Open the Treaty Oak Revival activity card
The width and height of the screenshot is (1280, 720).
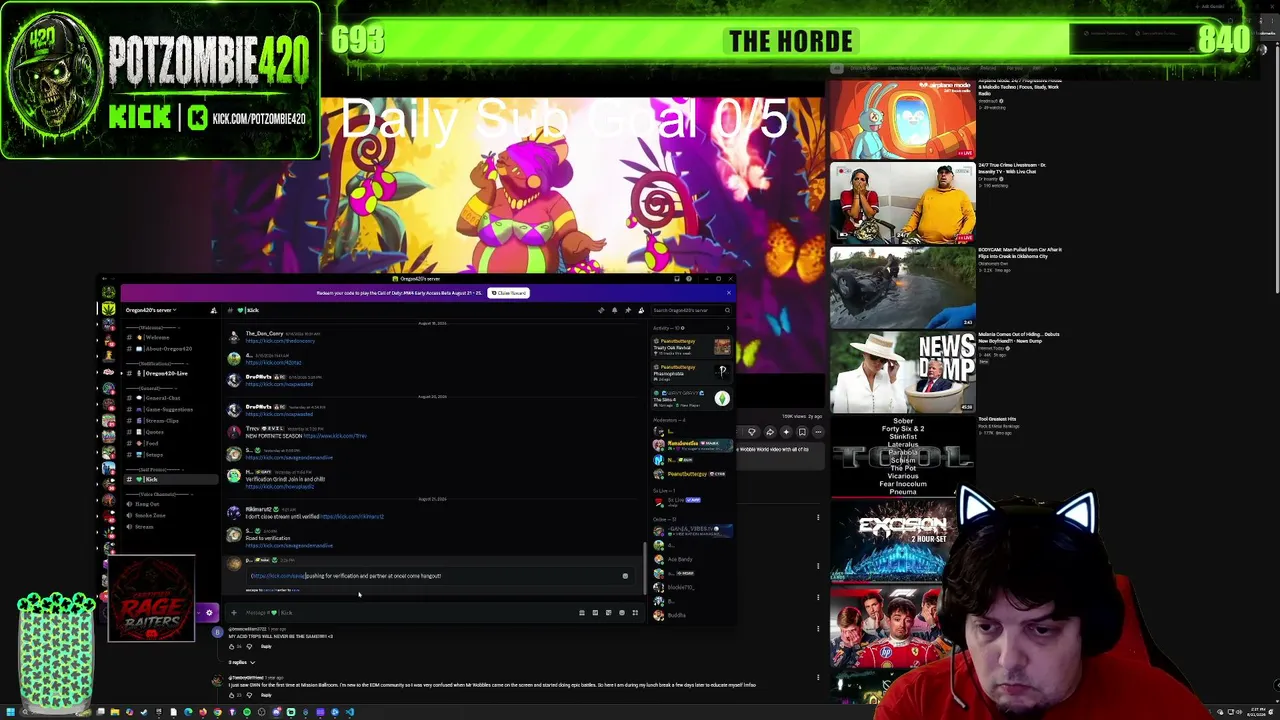(x=692, y=347)
